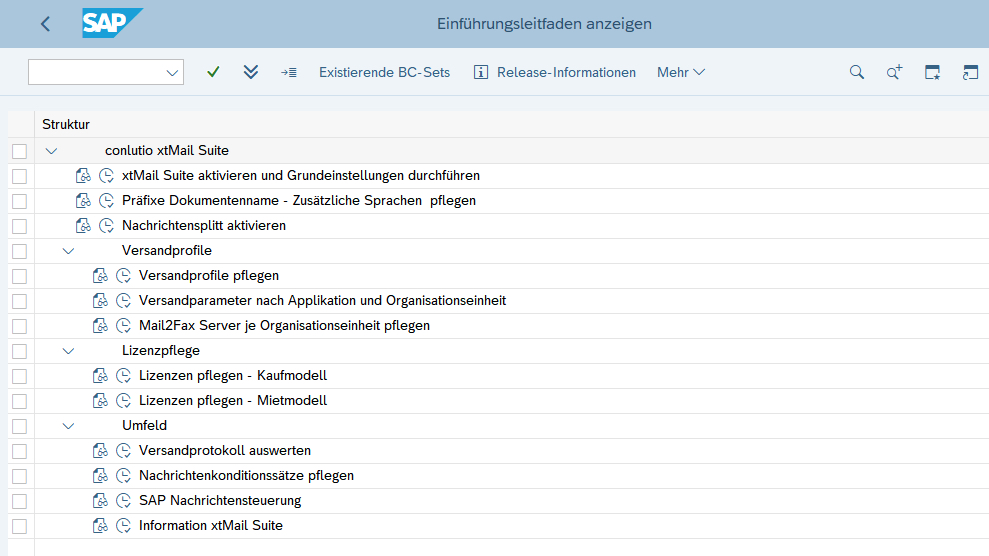Select Lizenzen pflegen - Mietmodell entry
Image resolution: width=989 pixels, height=556 pixels.
click(x=233, y=400)
